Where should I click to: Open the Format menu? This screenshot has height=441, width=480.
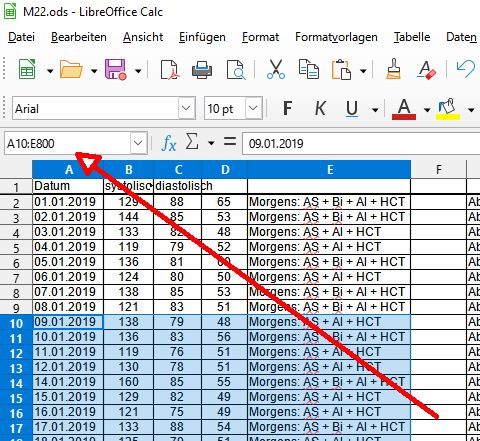click(260, 37)
